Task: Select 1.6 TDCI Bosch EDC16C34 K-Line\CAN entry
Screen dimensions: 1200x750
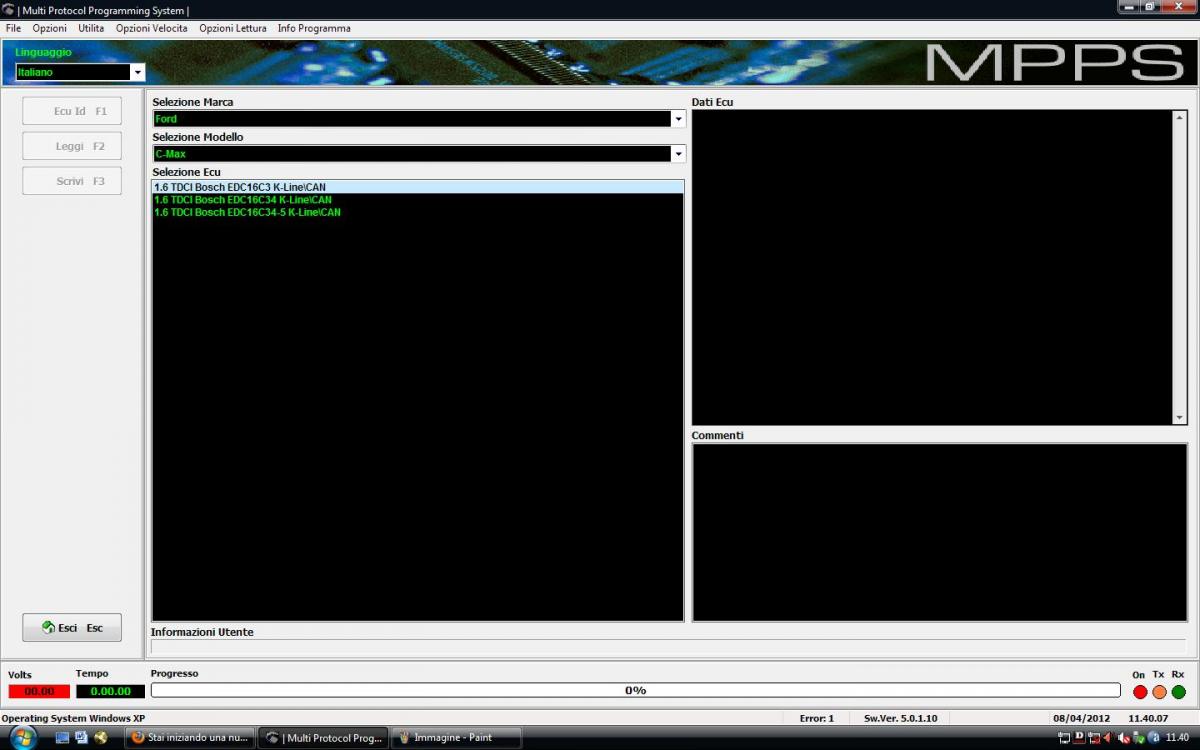Action: pyautogui.click(x=418, y=200)
